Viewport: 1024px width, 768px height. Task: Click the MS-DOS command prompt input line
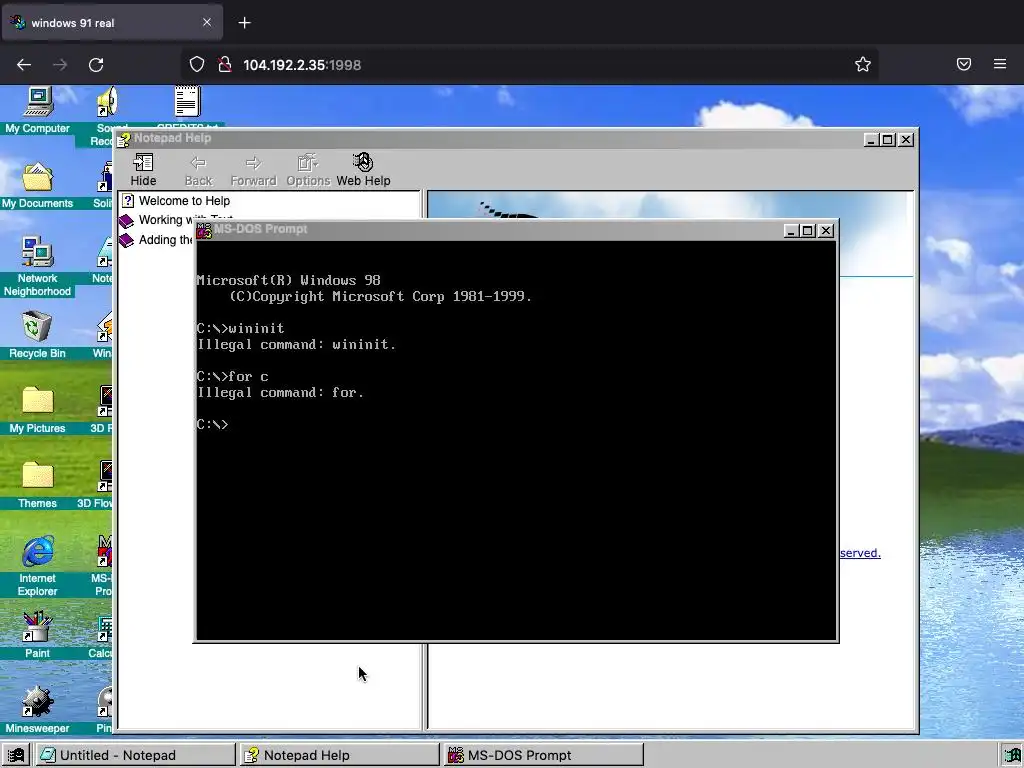(516, 424)
